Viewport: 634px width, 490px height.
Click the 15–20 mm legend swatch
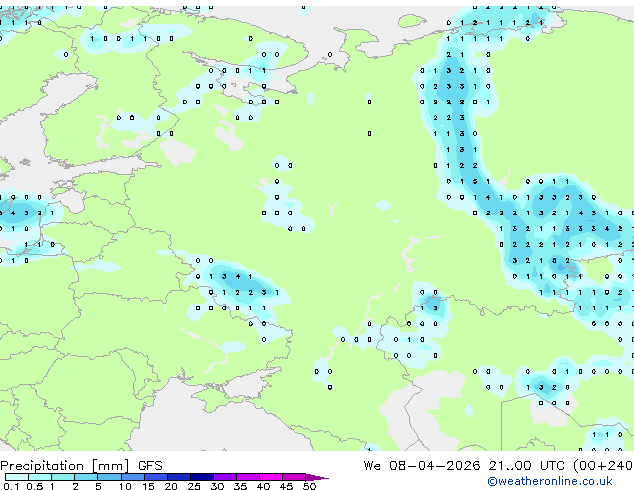(x=155, y=477)
